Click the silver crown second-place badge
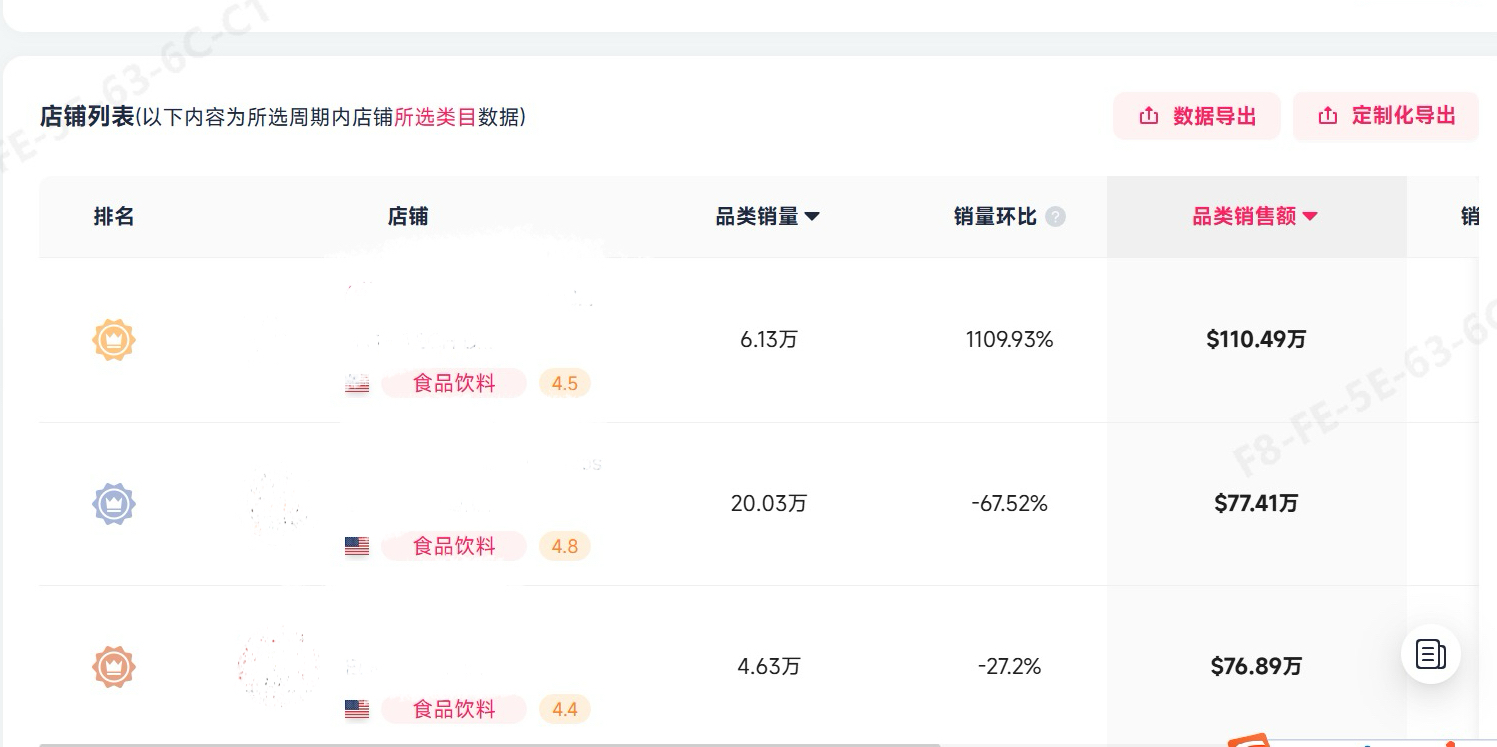The height and width of the screenshot is (747, 1497). [x=113, y=503]
